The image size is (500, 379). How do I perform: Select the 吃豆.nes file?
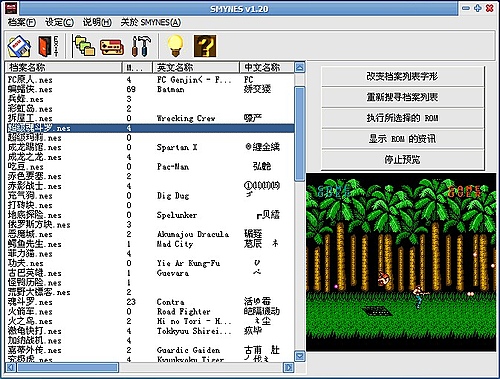[x=26, y=167]
